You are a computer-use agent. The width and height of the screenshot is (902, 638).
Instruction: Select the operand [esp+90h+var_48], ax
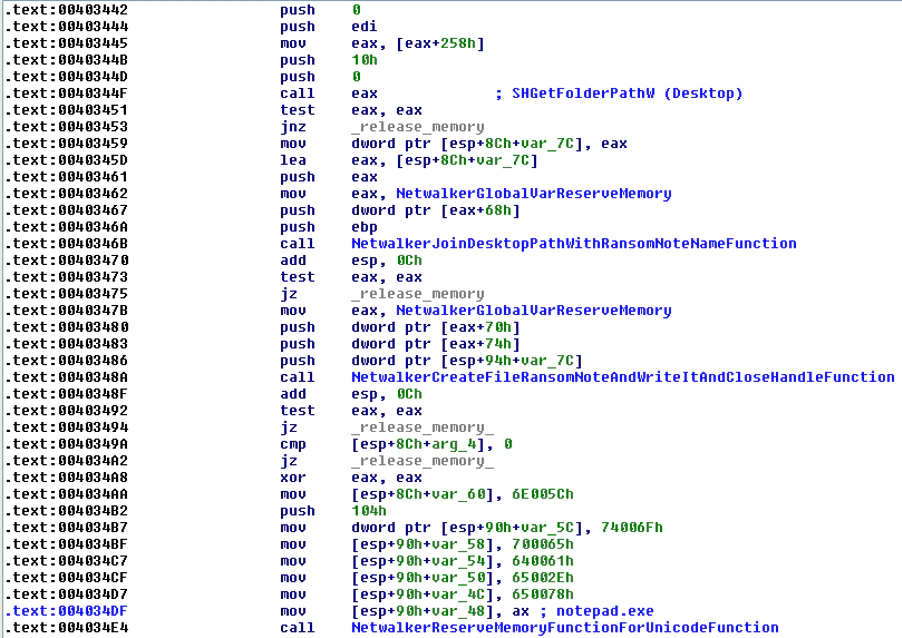coord(440,610)
